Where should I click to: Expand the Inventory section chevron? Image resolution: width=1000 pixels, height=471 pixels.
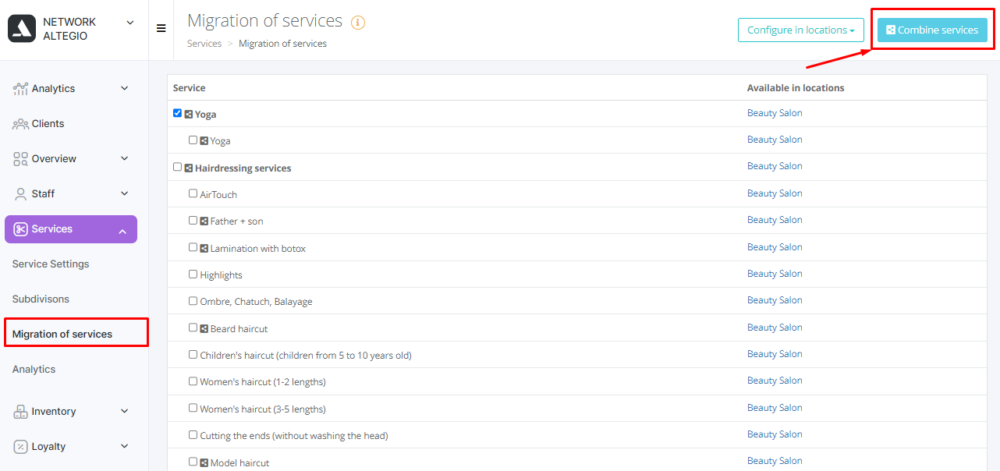[124, 412]
